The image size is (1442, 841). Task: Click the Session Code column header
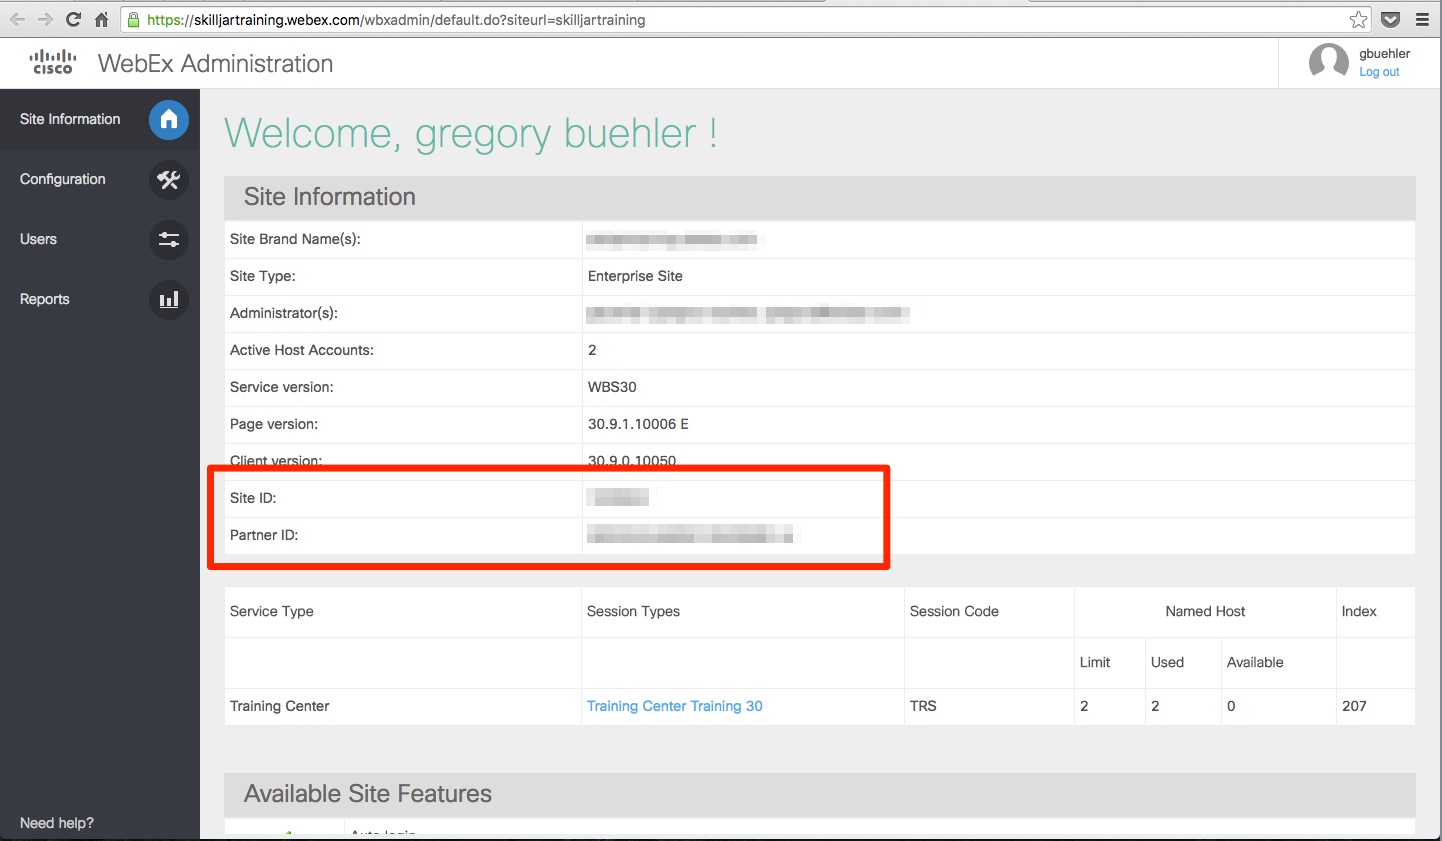(954, 611)
